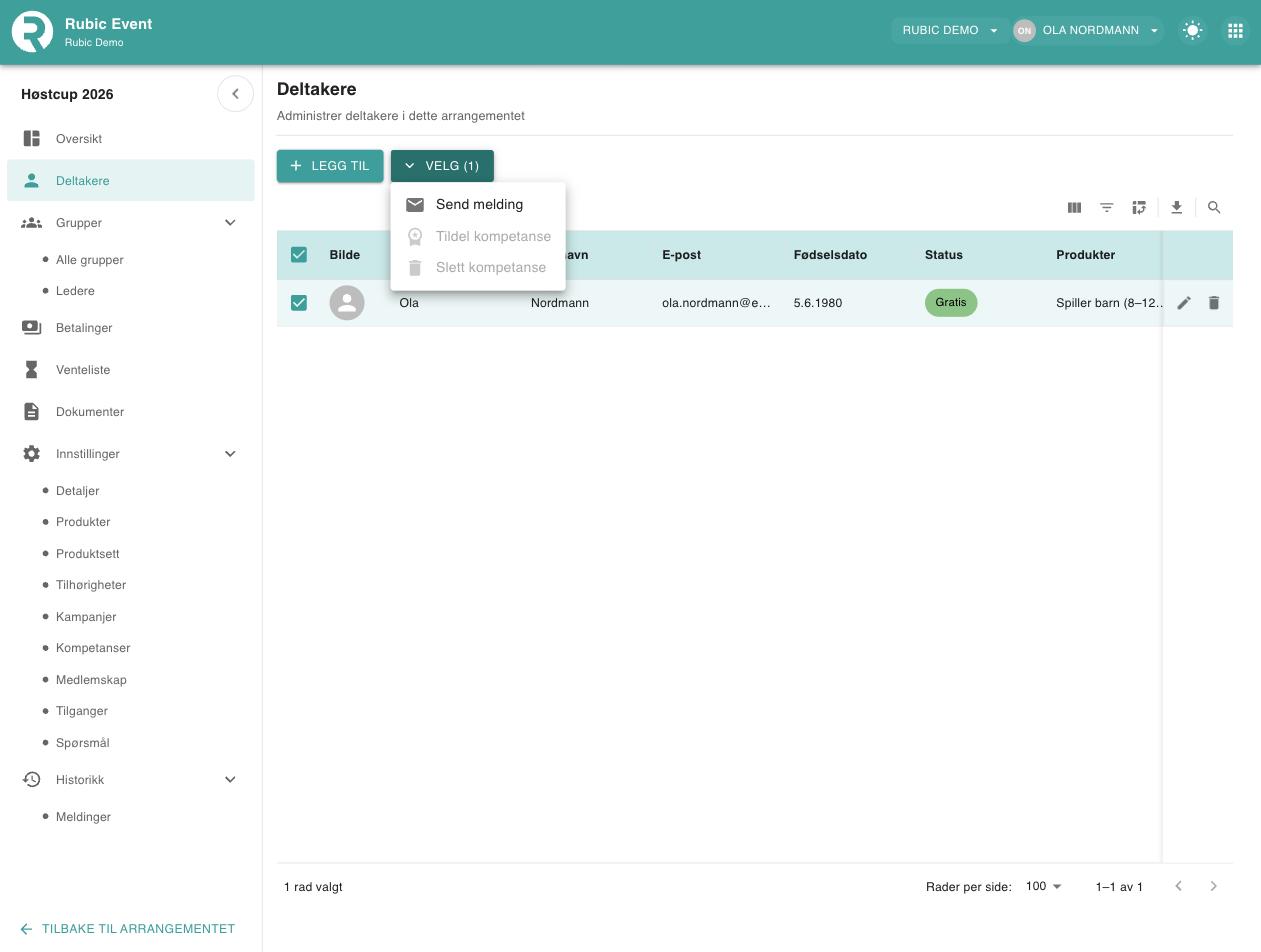
Task: Open the Ola Nordmann user menu
Action: point(1089,30)
